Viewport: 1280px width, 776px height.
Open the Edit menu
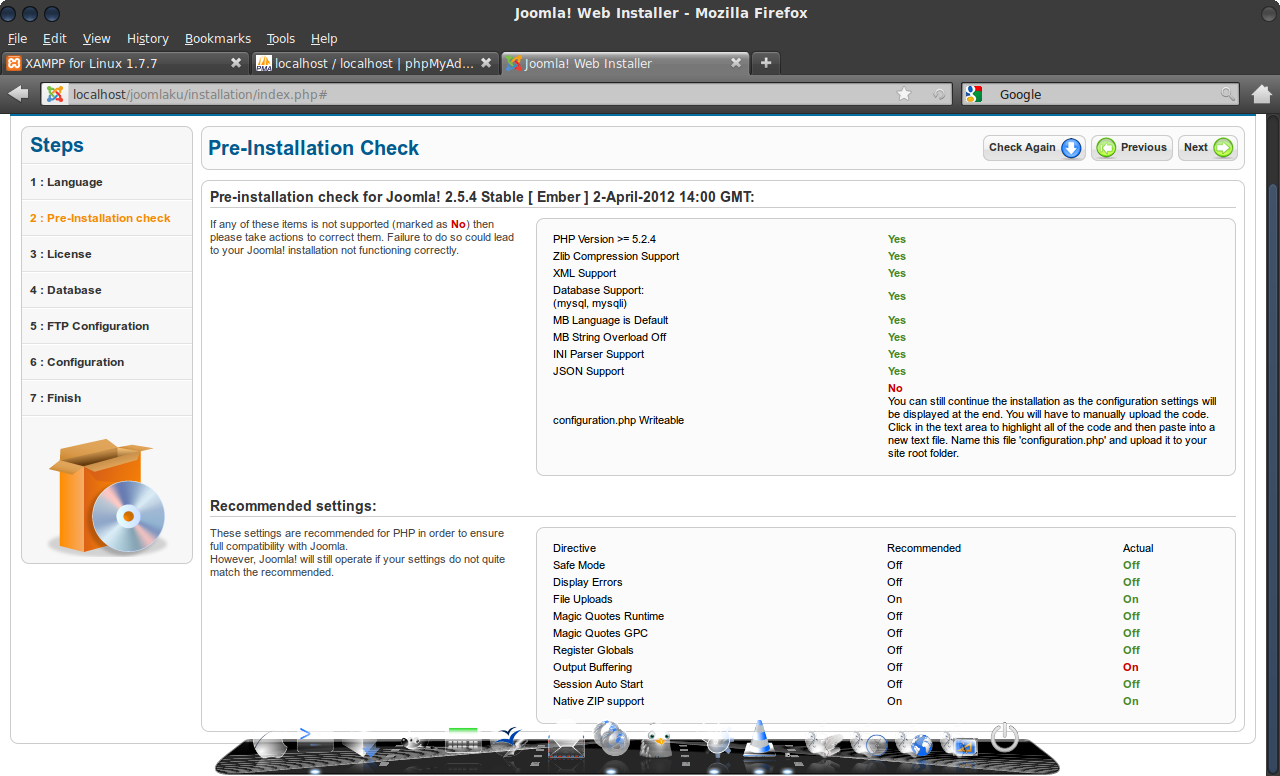pos(54,38)
